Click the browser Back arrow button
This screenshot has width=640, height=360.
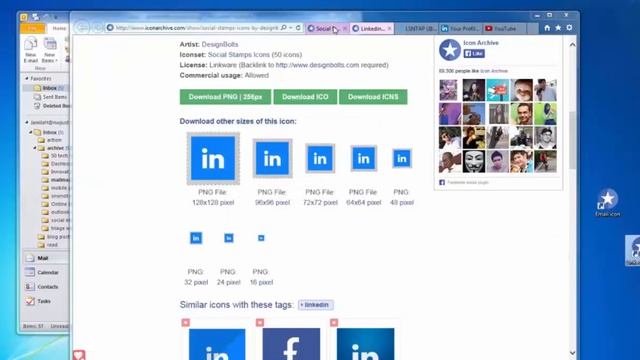[x=82, y=28]
